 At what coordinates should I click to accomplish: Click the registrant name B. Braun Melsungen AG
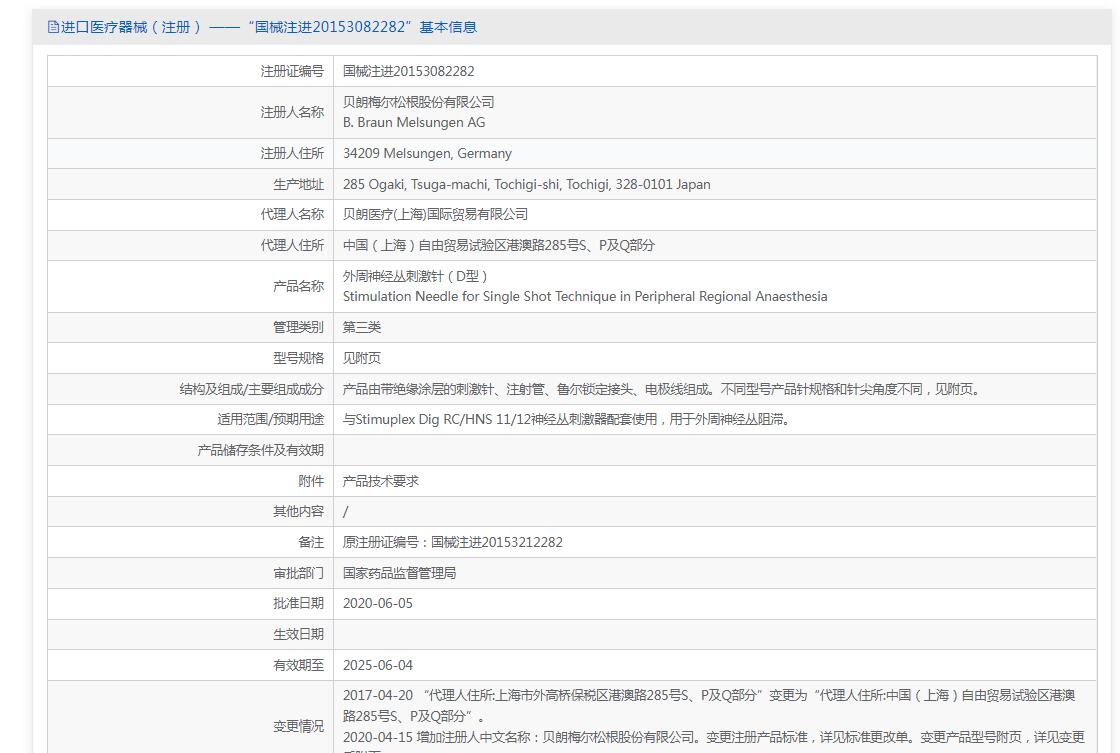click(413, 122)
